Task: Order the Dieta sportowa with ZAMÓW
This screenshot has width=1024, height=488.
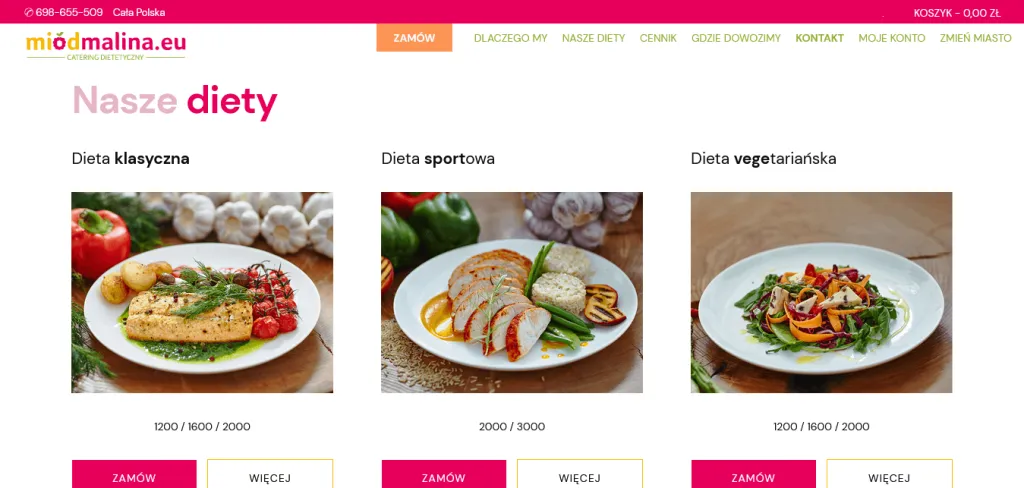Action: coord(443,474)
